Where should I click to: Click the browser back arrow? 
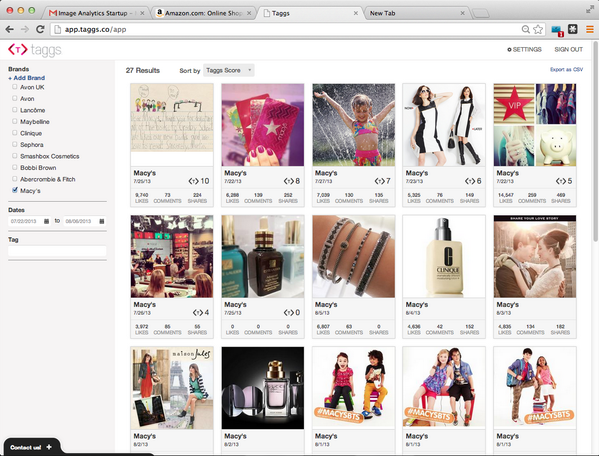[x=10, y=29]
